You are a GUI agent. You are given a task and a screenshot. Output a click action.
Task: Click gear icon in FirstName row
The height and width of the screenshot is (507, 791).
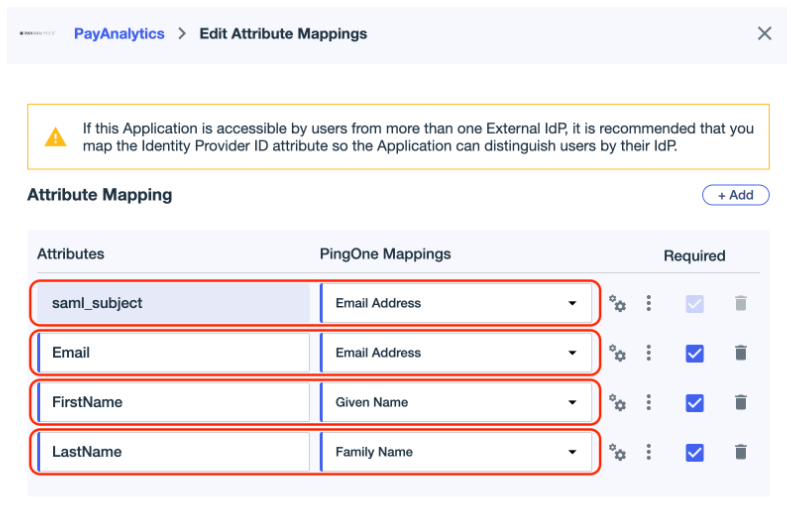618,403
